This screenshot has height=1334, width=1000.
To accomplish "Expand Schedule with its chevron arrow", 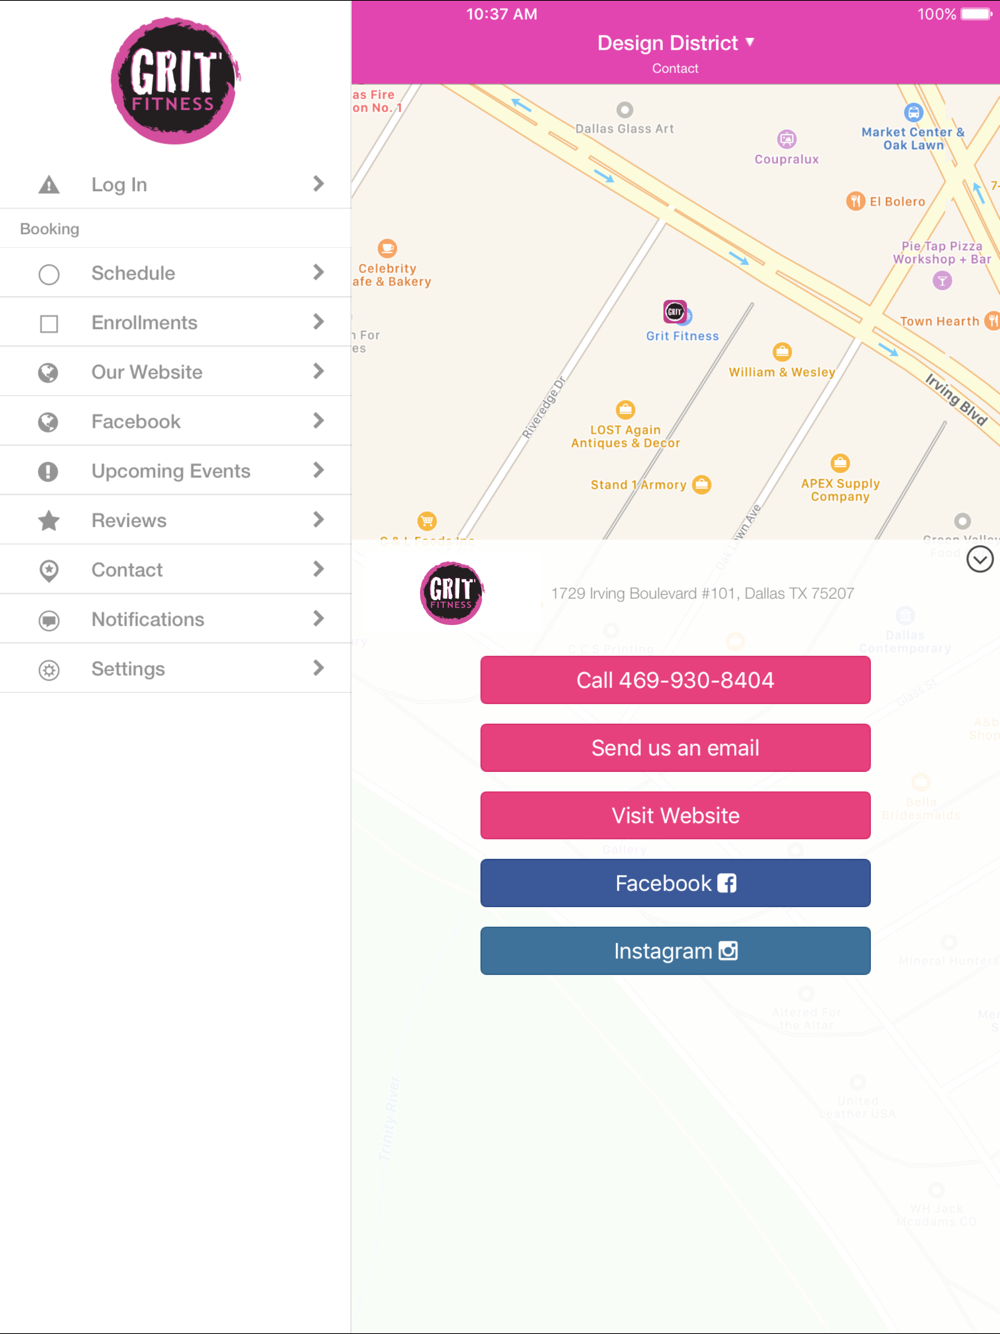I will [x=318, y=273].
